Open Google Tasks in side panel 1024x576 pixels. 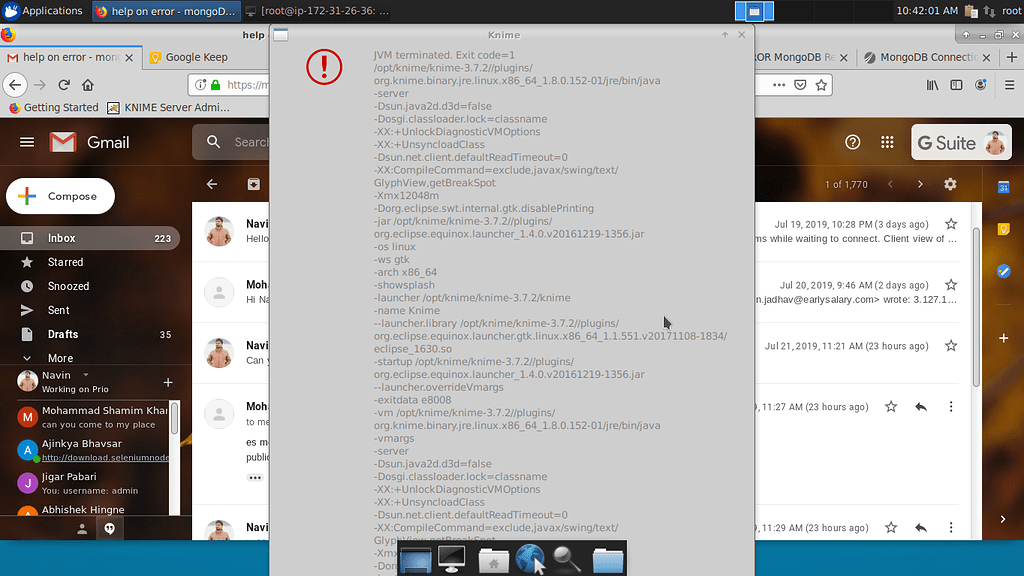1003,271
